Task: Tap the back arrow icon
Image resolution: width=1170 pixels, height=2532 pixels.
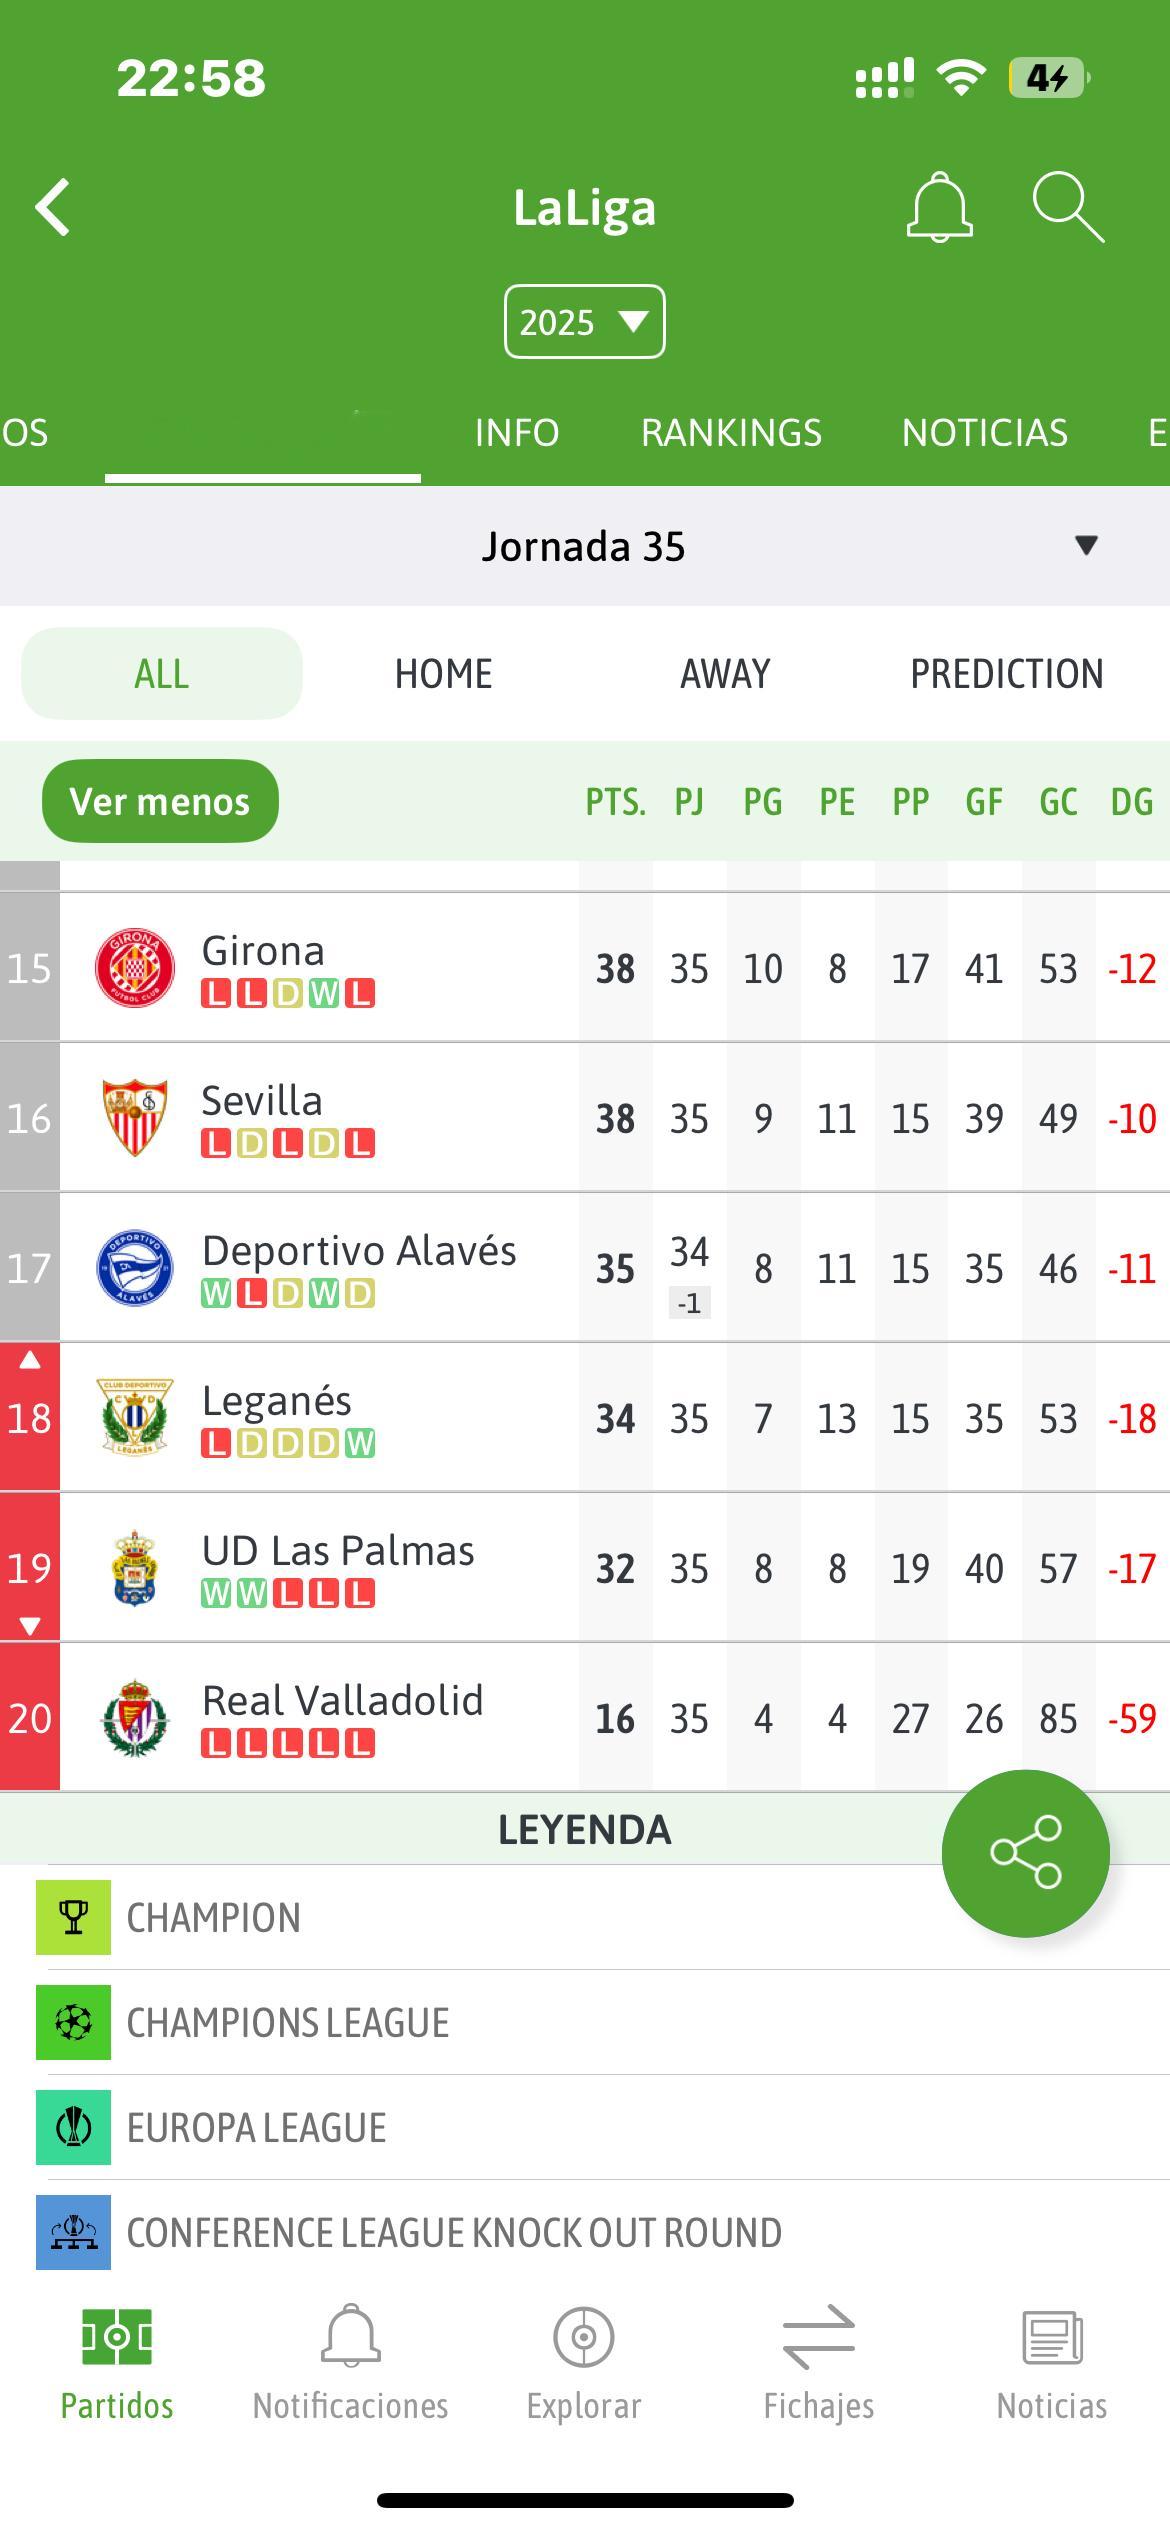Action: pos(52,208)
